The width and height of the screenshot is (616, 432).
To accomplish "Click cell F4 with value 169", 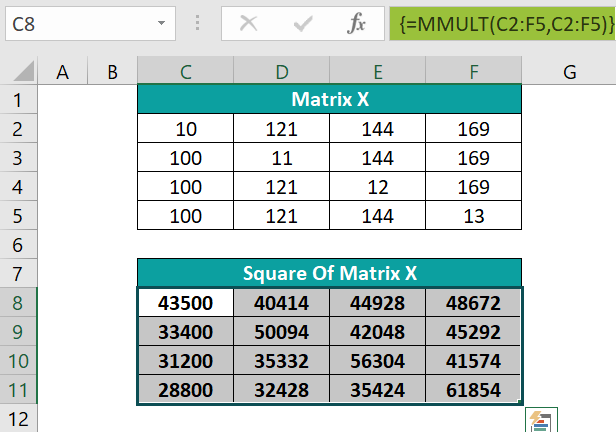I will 474,187.
